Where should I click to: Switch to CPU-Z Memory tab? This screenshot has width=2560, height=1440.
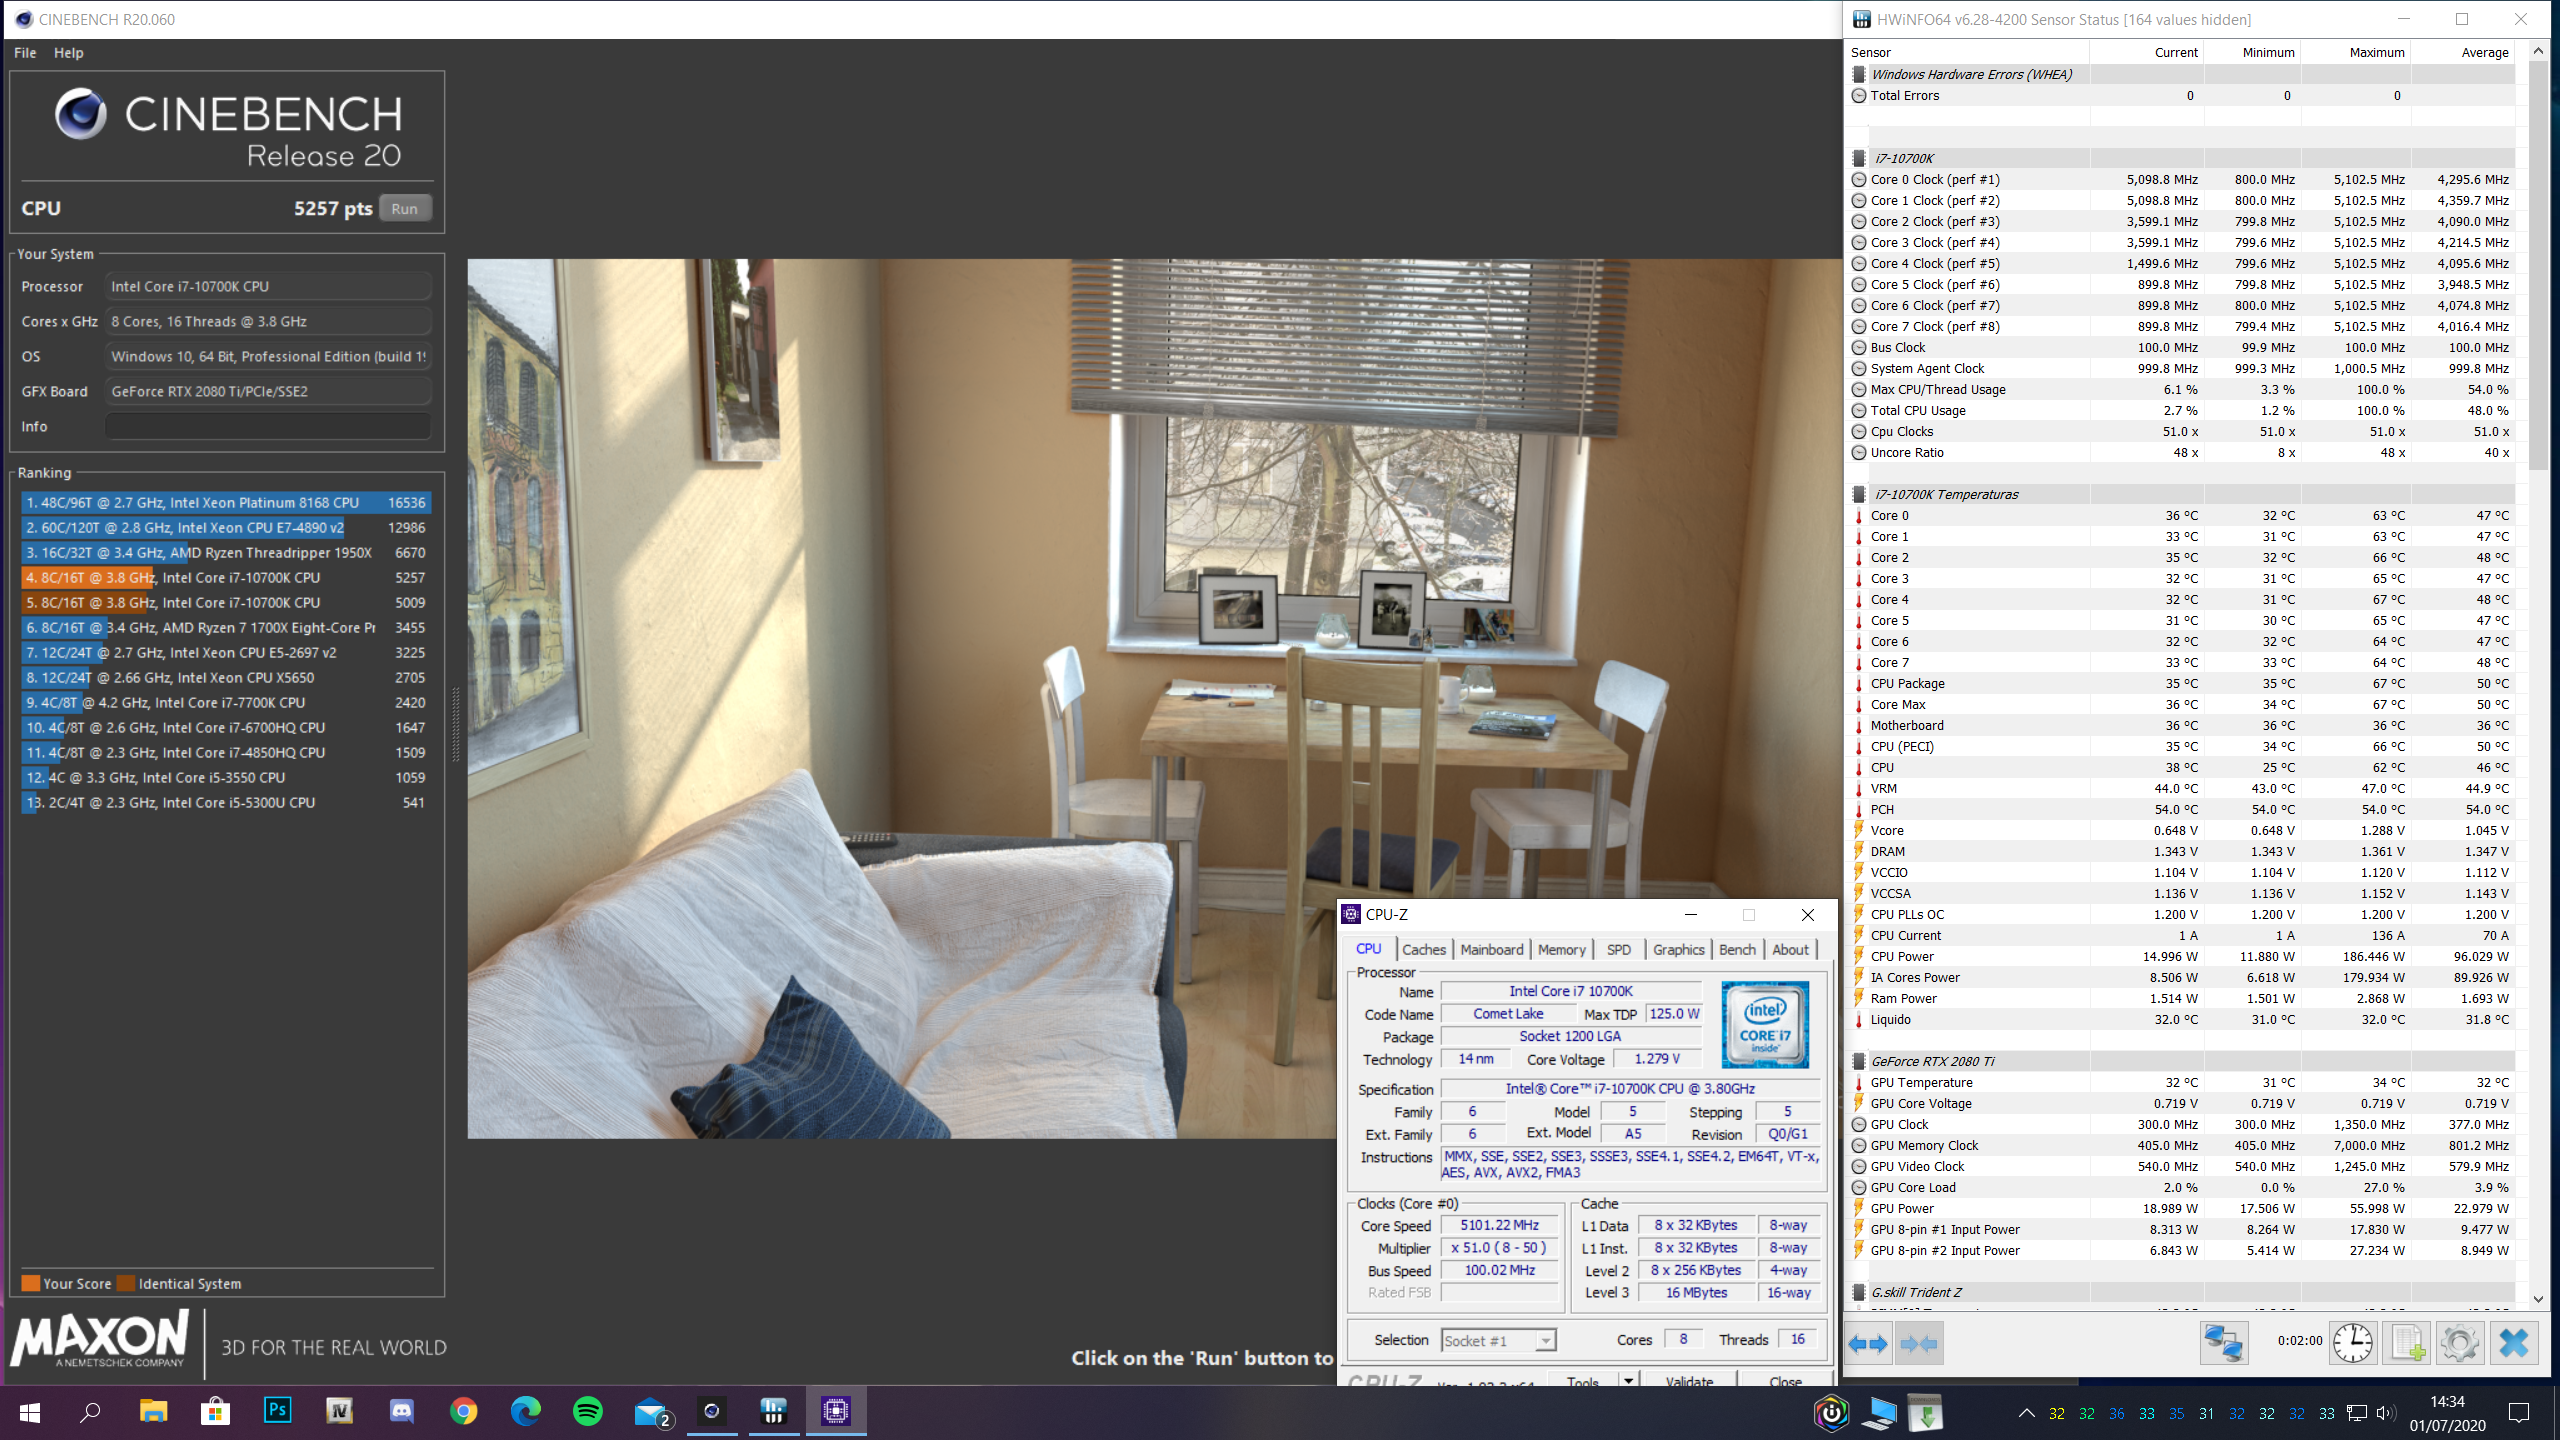[1562, 950]
